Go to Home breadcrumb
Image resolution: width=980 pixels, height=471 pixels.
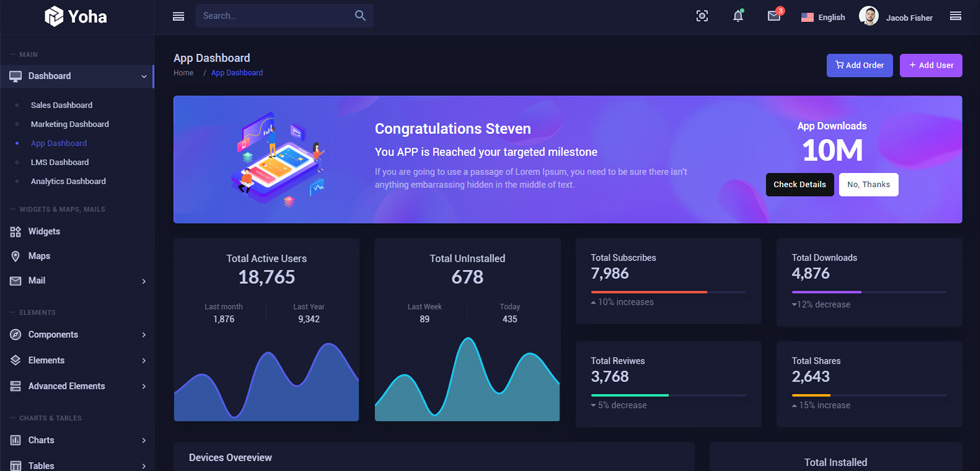(183, 73)
